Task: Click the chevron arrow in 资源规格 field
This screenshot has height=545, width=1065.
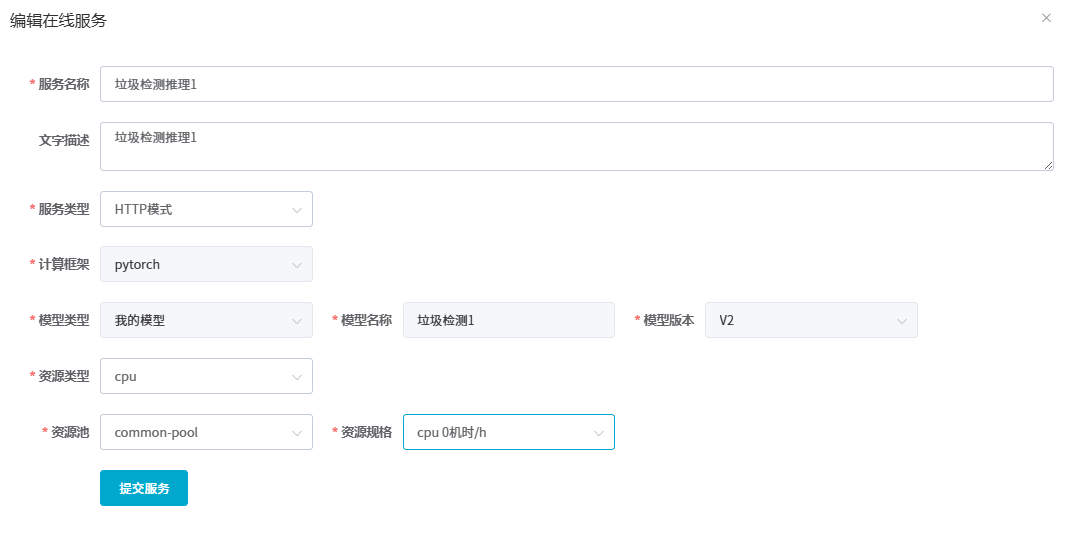Action: pyautogui.click(x=599, y=433)
